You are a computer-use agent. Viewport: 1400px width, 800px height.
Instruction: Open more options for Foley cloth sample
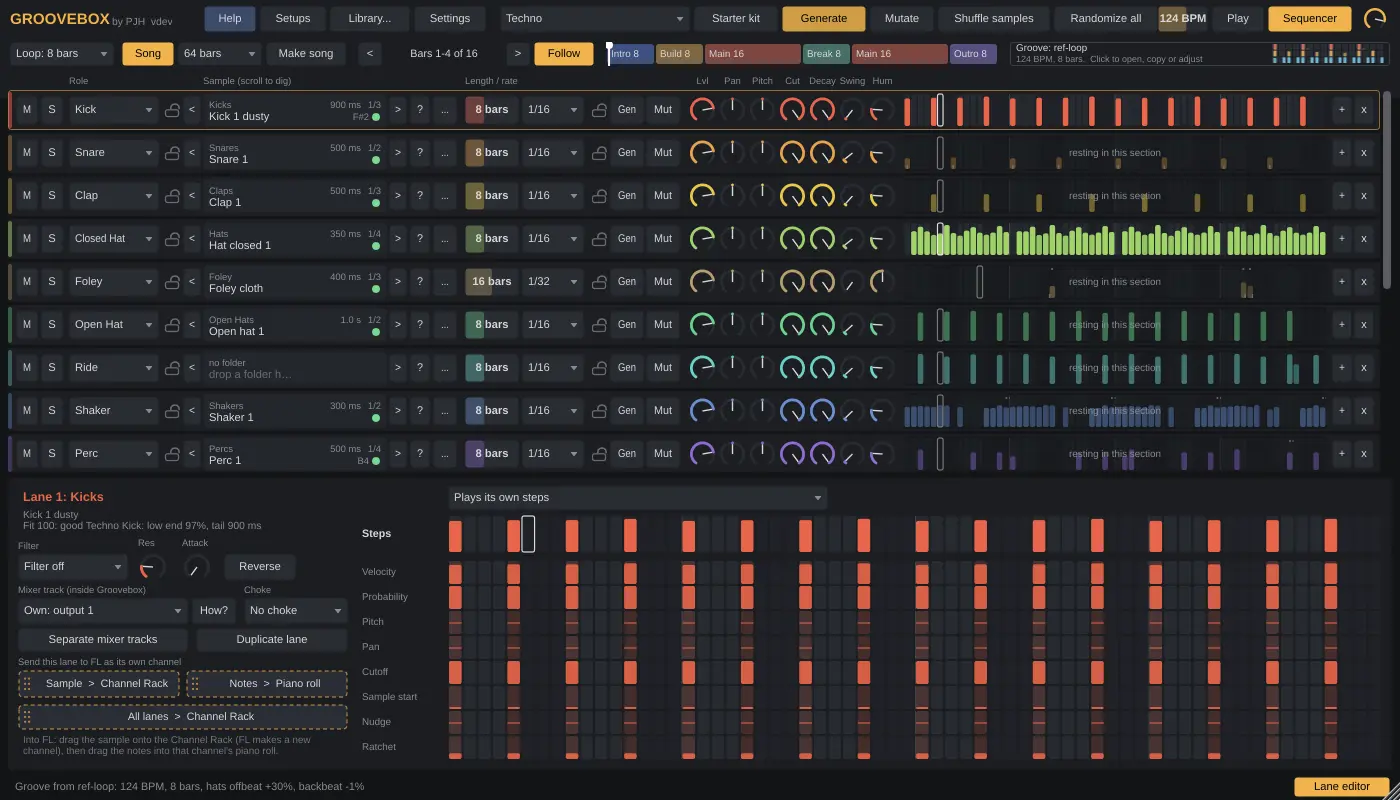pos(445,282)
